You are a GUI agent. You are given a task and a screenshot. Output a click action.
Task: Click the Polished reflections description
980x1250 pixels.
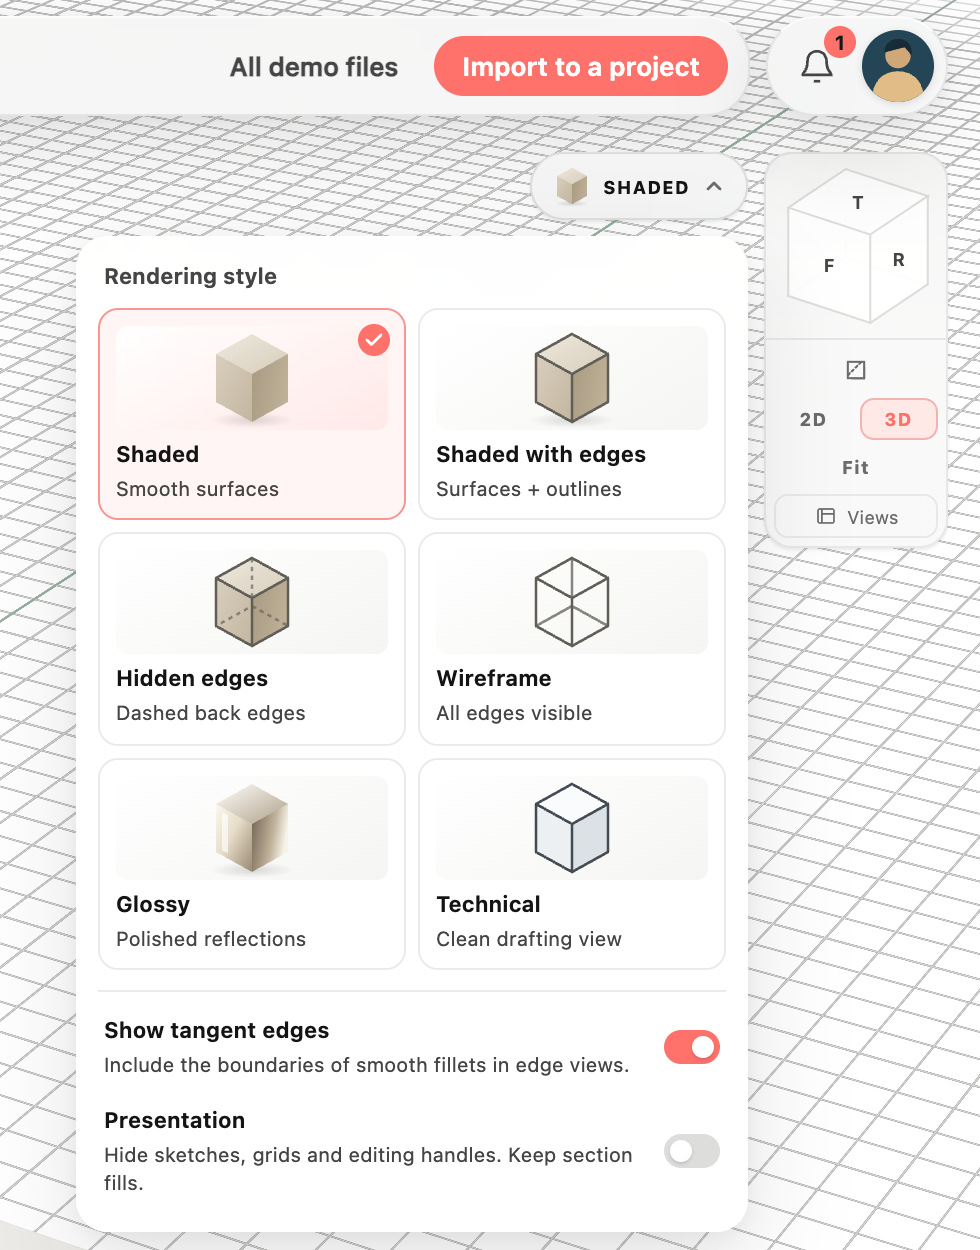tap(211, 939)
